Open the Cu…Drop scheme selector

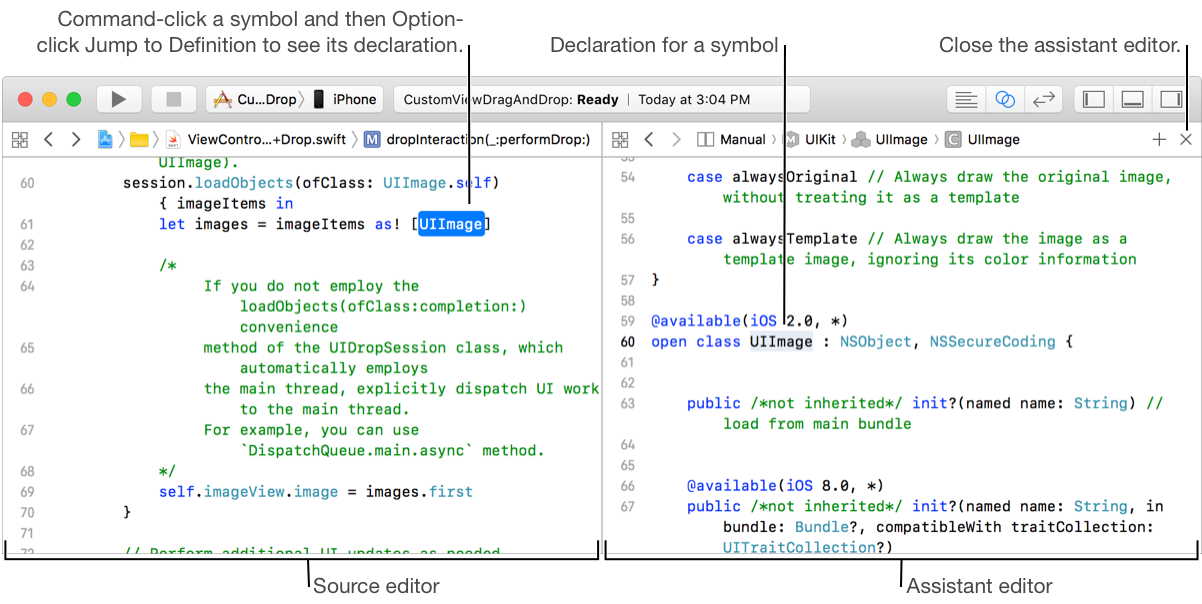(255, 99)
